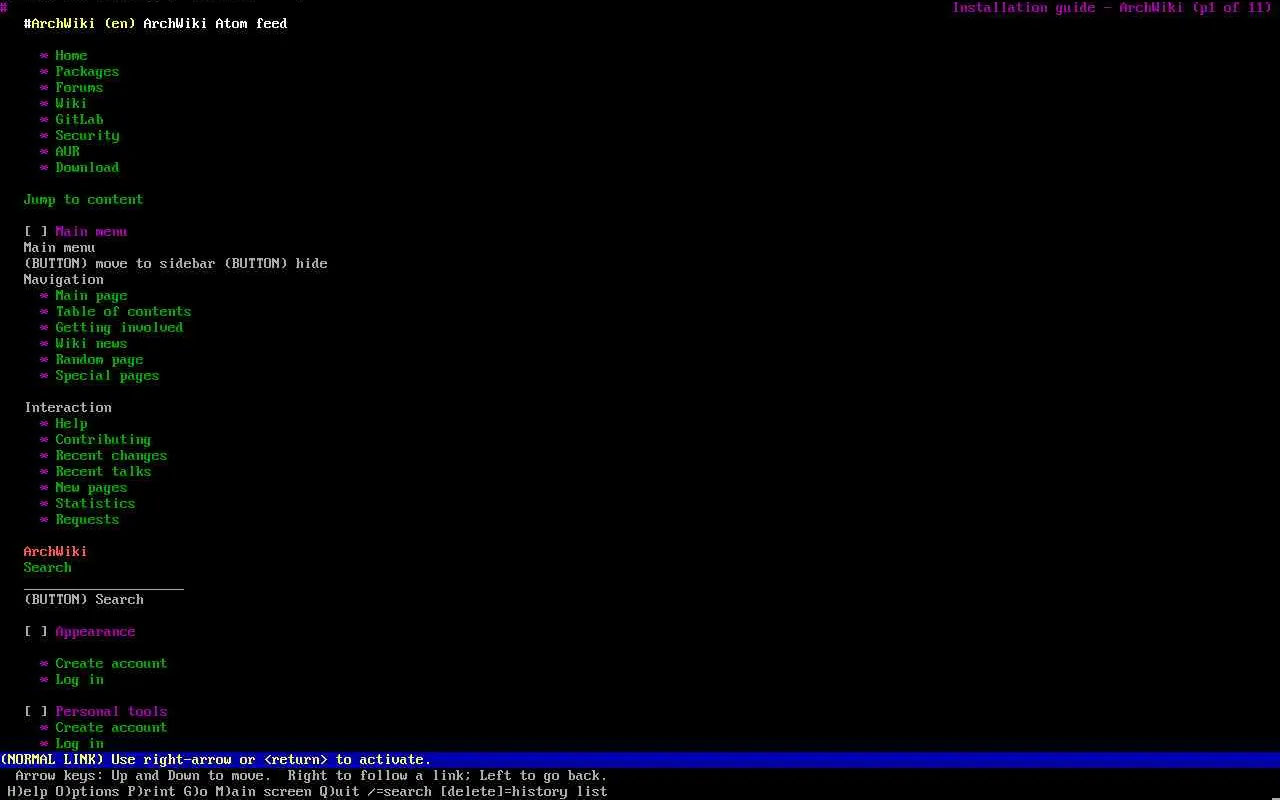This screenshot has height=800, width=1280.
Task: Click the purple Personal tools label
Action: [111, 711]
